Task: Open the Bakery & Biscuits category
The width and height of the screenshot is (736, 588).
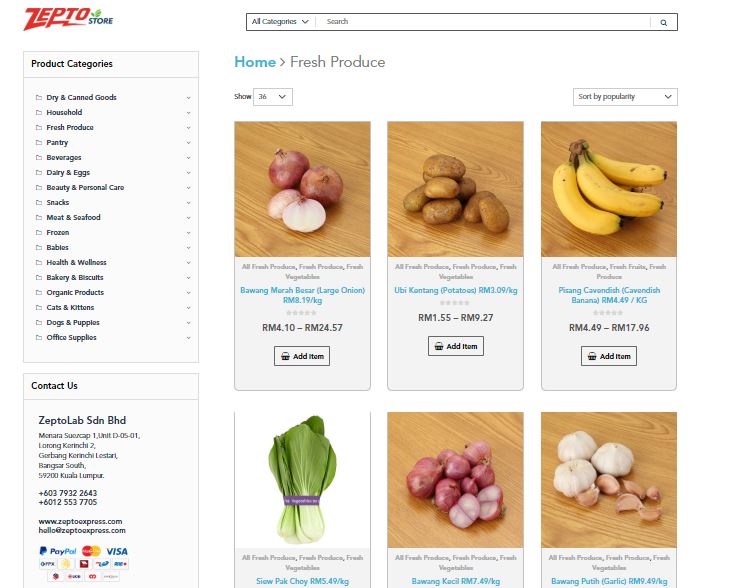Action: click(x=75, y=277)
